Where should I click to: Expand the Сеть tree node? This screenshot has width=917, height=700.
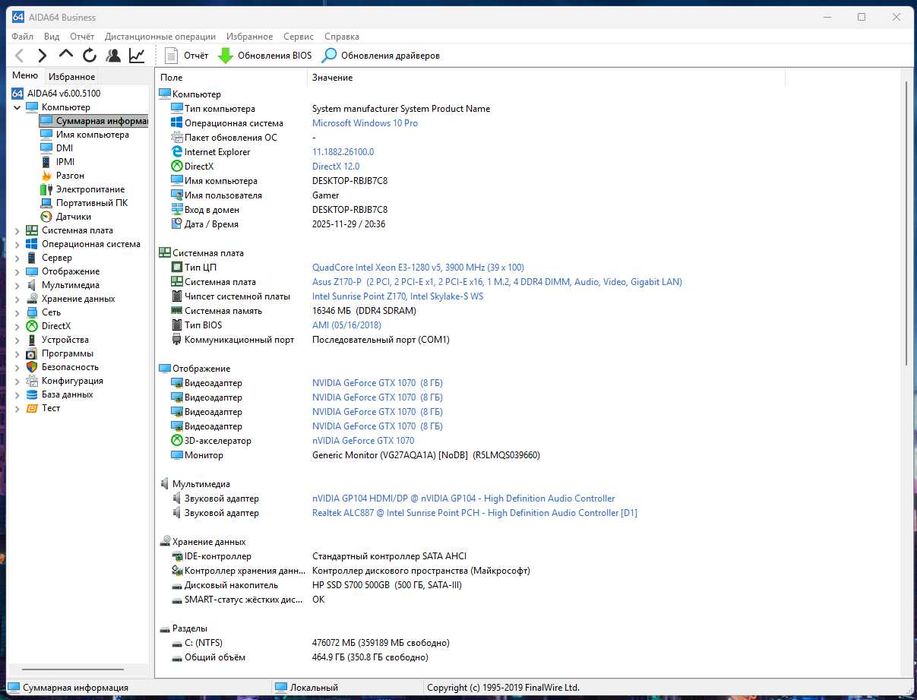tap(17, 313)
